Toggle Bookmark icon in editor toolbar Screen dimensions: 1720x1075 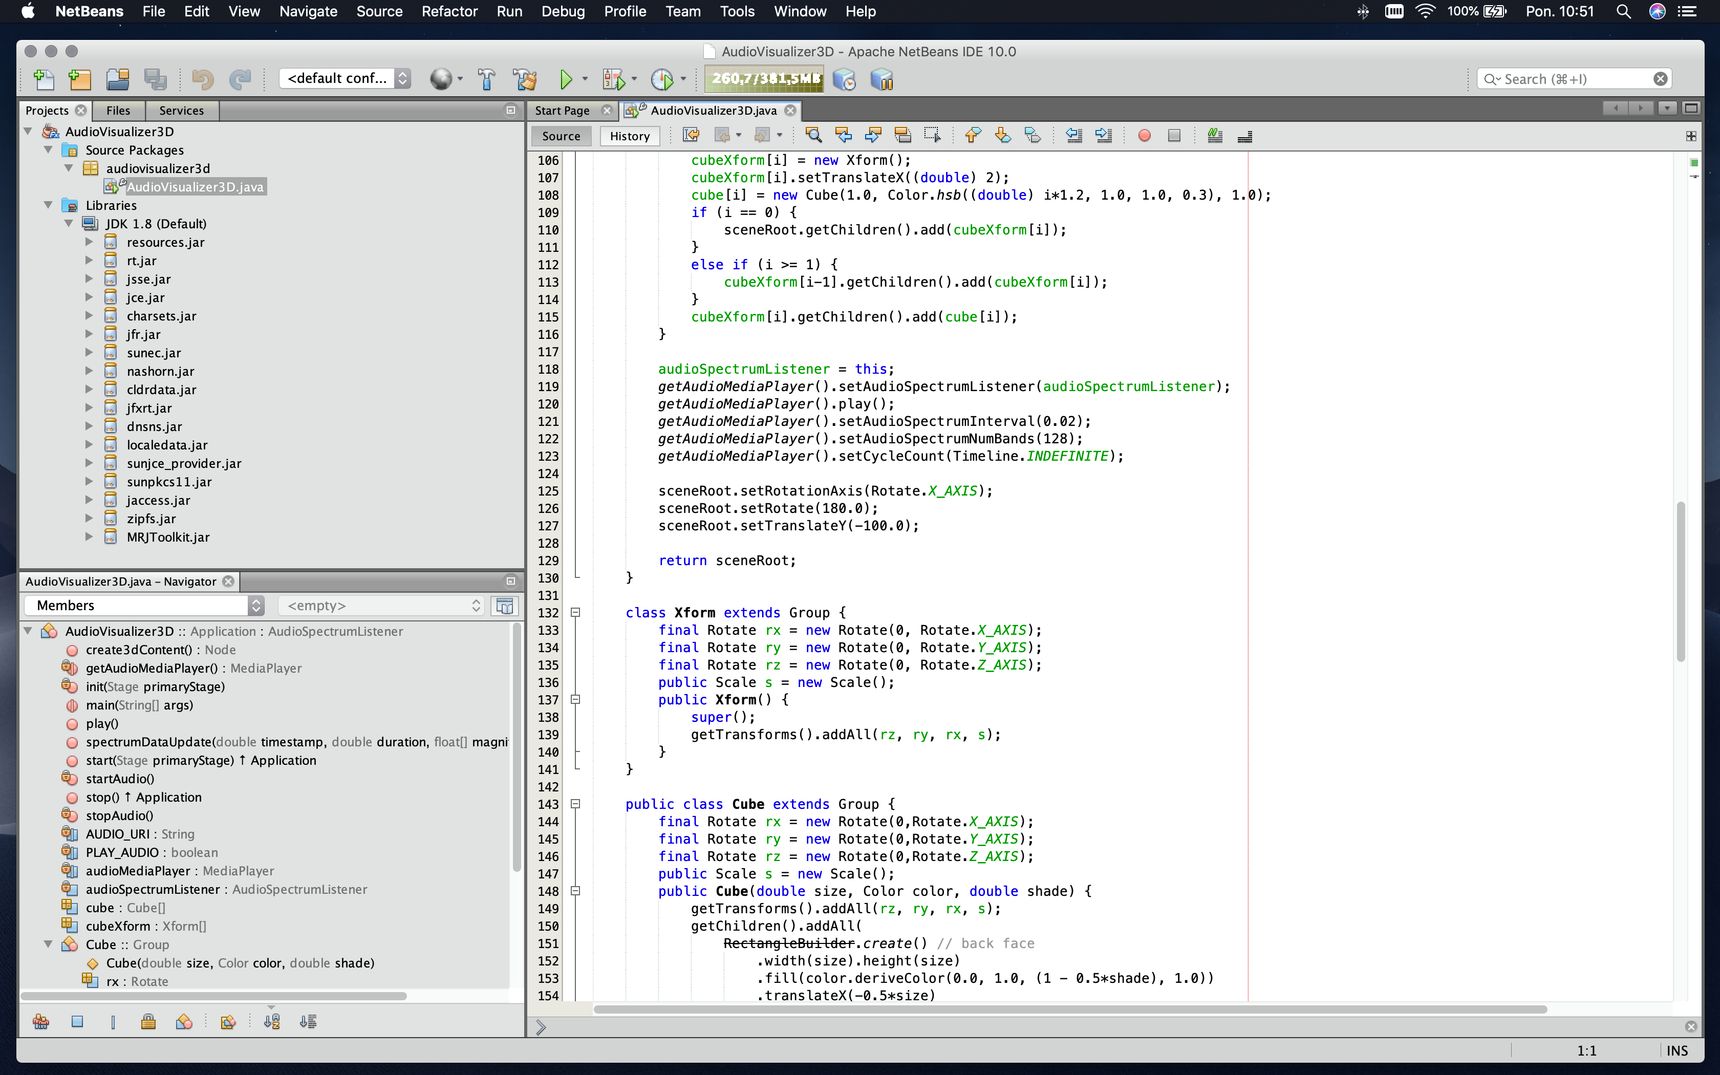point(1033,135)
